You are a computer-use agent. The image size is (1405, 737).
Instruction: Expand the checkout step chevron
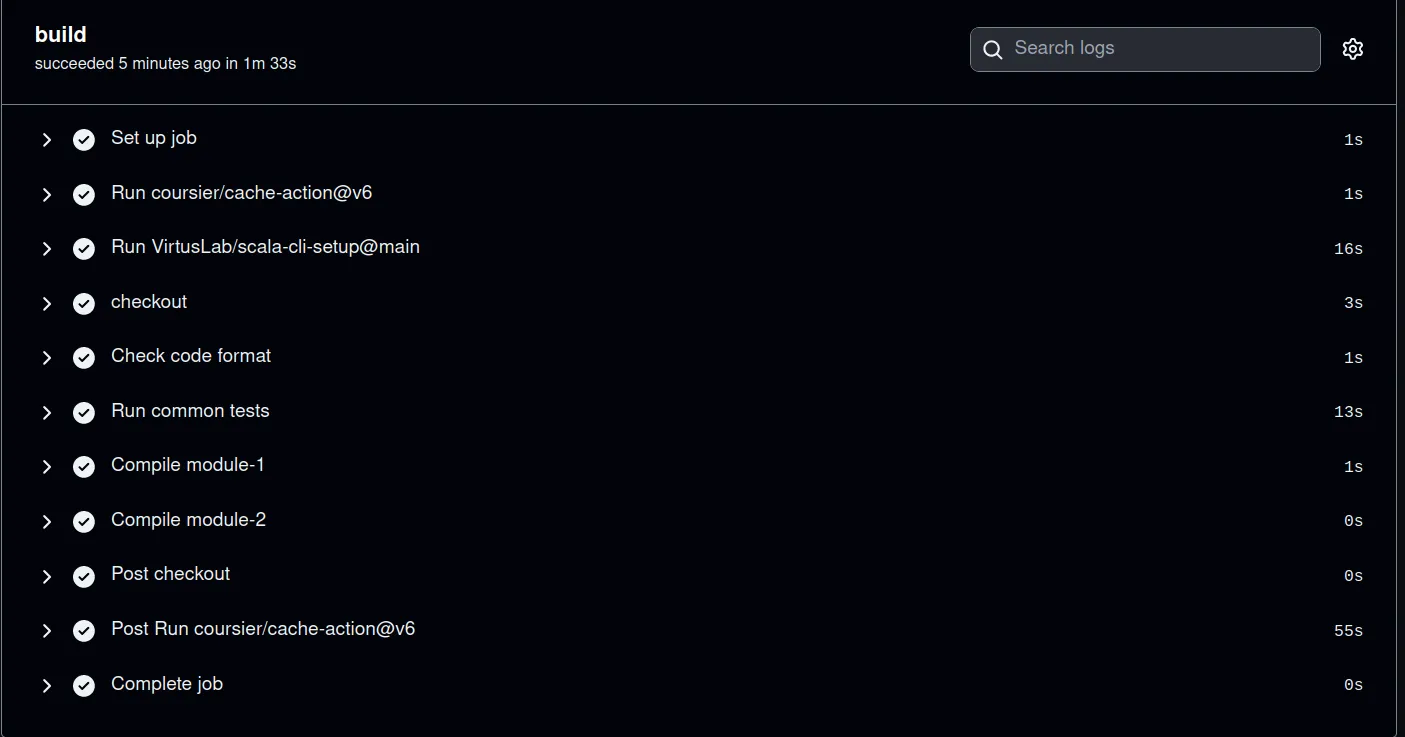pos(46,303)
